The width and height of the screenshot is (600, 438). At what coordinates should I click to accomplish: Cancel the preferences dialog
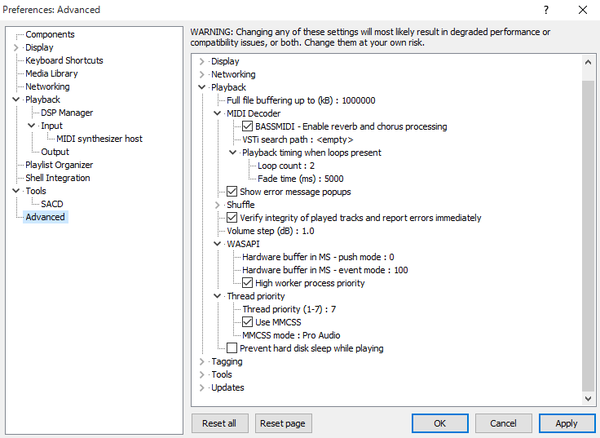click(x=503, y=423)
